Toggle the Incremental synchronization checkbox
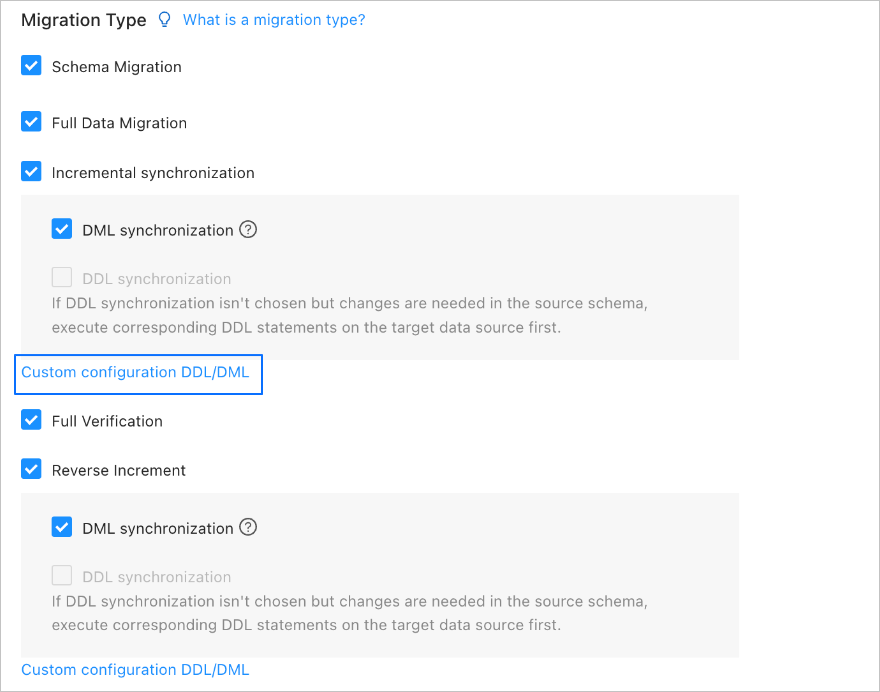Screen dimensions: 880x692 pos(31,172)
